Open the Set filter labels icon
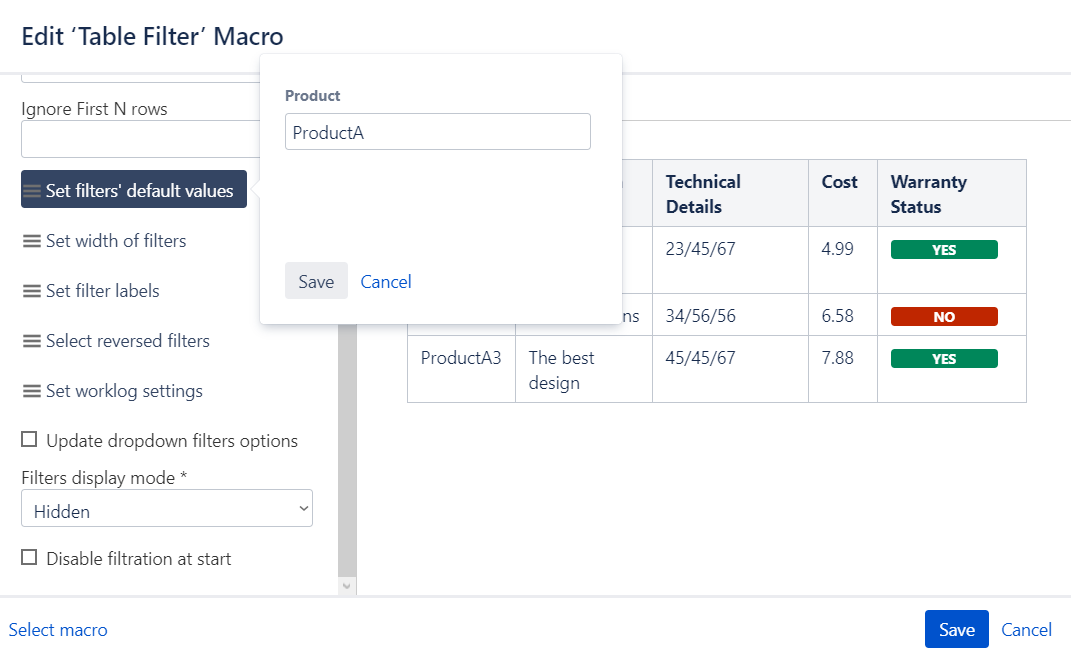Screen dimensions: 1071x656 (x=31, y=290)
